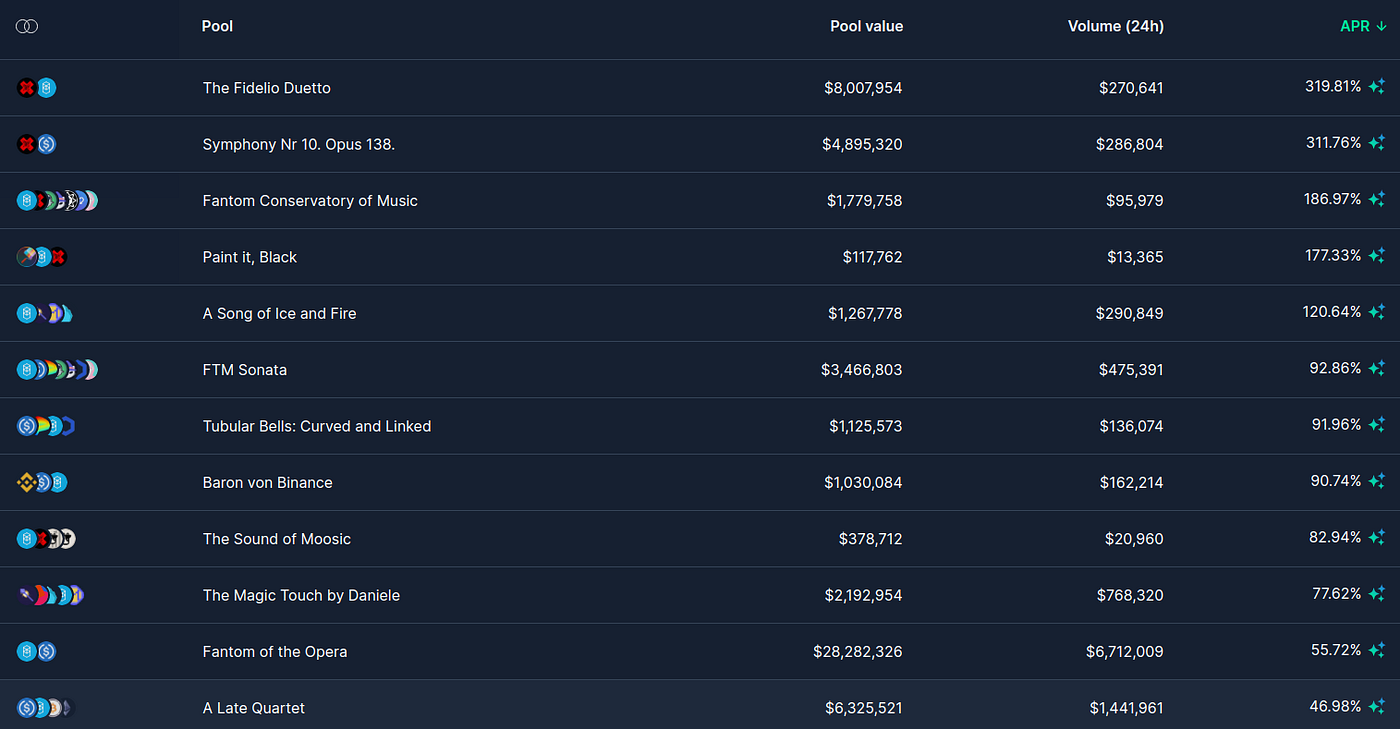Open Symphony Nr 10. Opus 138. pool
This screenshot has width=1400, height=729.
point(298,145)
